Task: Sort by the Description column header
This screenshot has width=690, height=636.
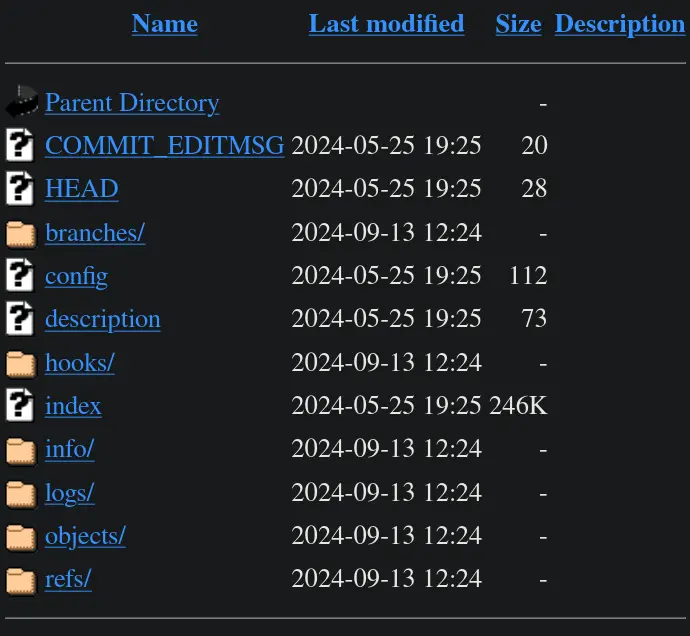Action: click(x=620, y=24)
